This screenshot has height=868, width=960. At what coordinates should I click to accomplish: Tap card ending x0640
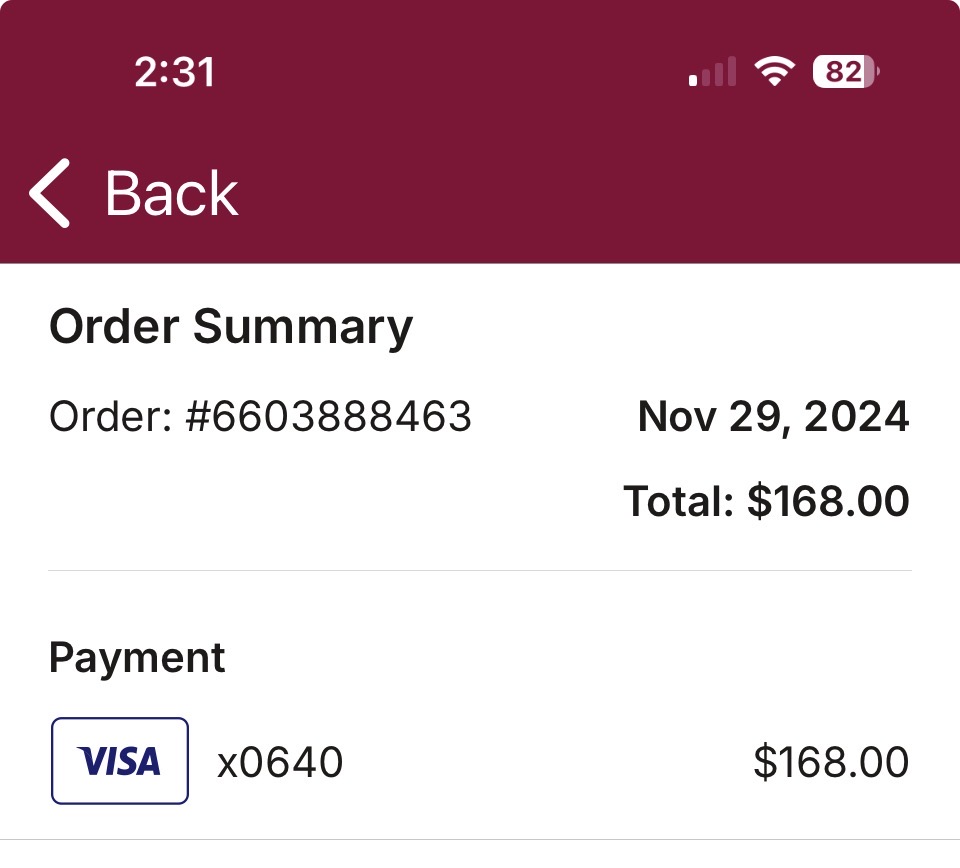[x=280, y=762]
